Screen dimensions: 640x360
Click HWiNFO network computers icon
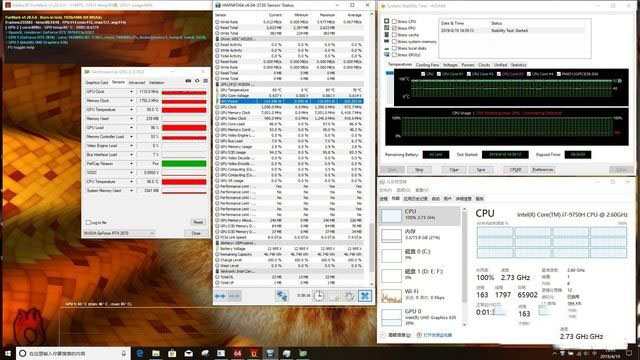pos(282,296)
